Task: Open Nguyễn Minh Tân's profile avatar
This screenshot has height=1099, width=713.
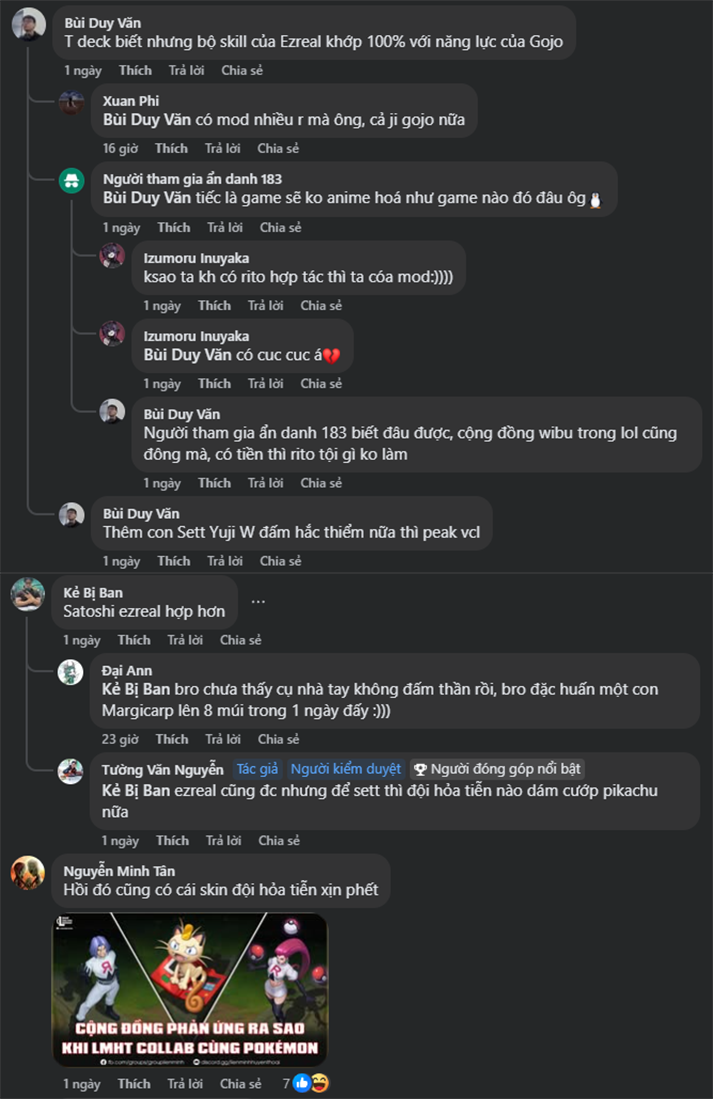Action: (x=28, y=872)
